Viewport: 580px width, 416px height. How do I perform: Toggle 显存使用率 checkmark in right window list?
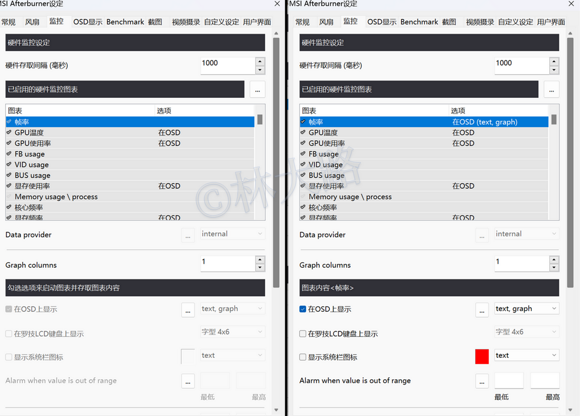tap(303, 186)
